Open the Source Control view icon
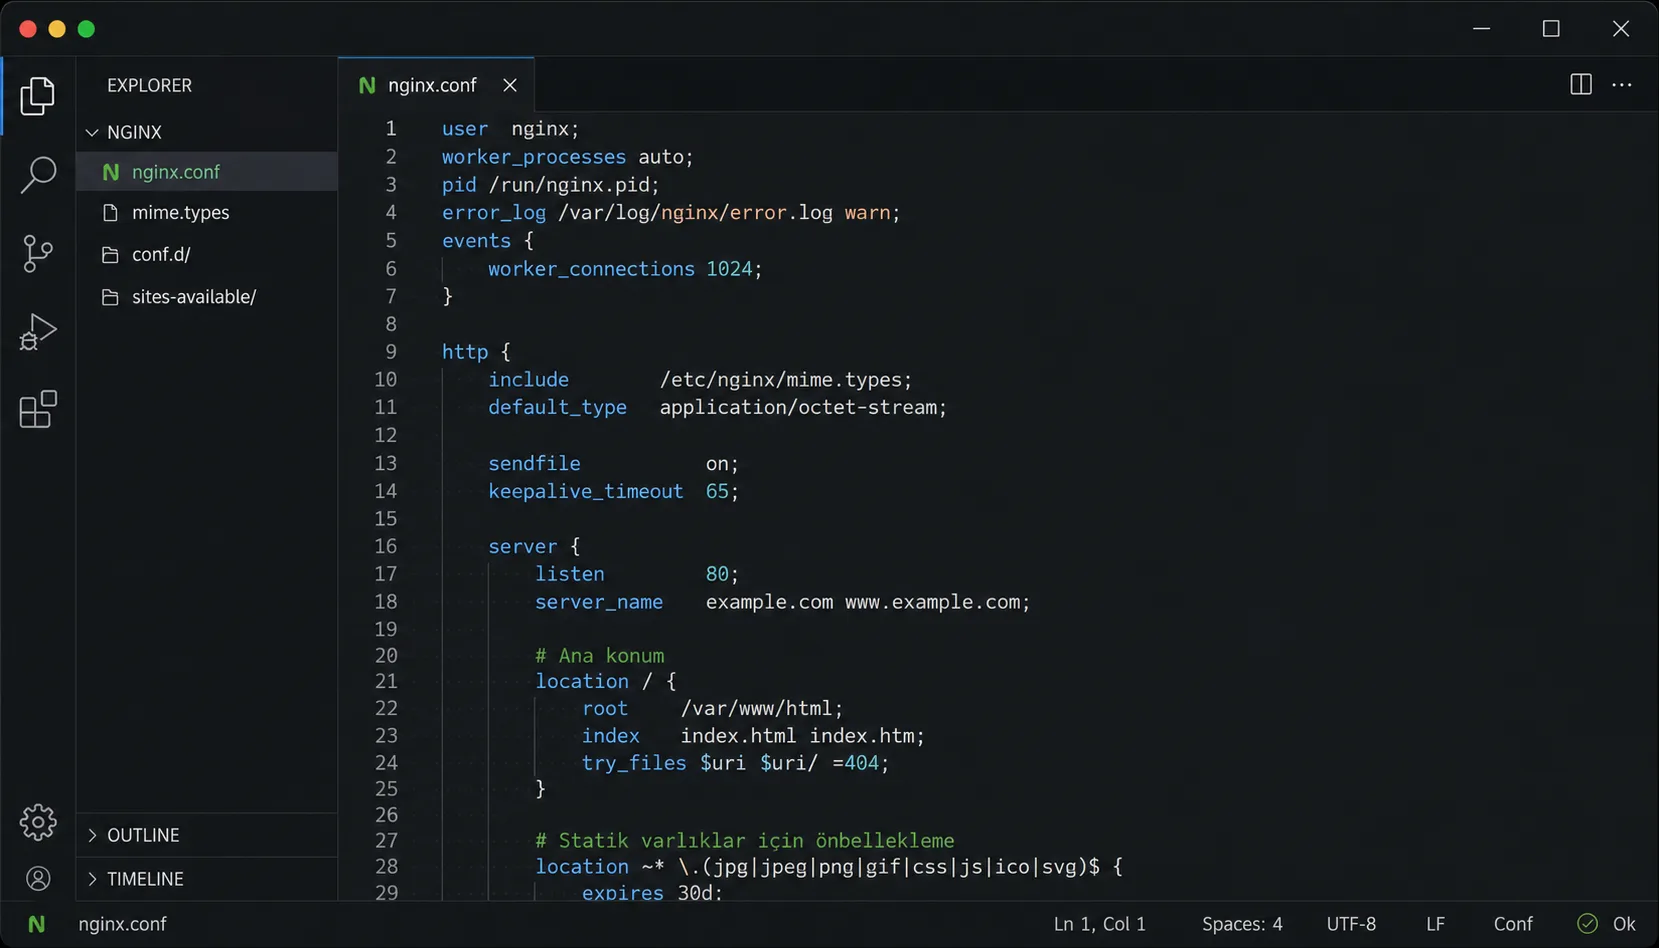 coord(38,253)
